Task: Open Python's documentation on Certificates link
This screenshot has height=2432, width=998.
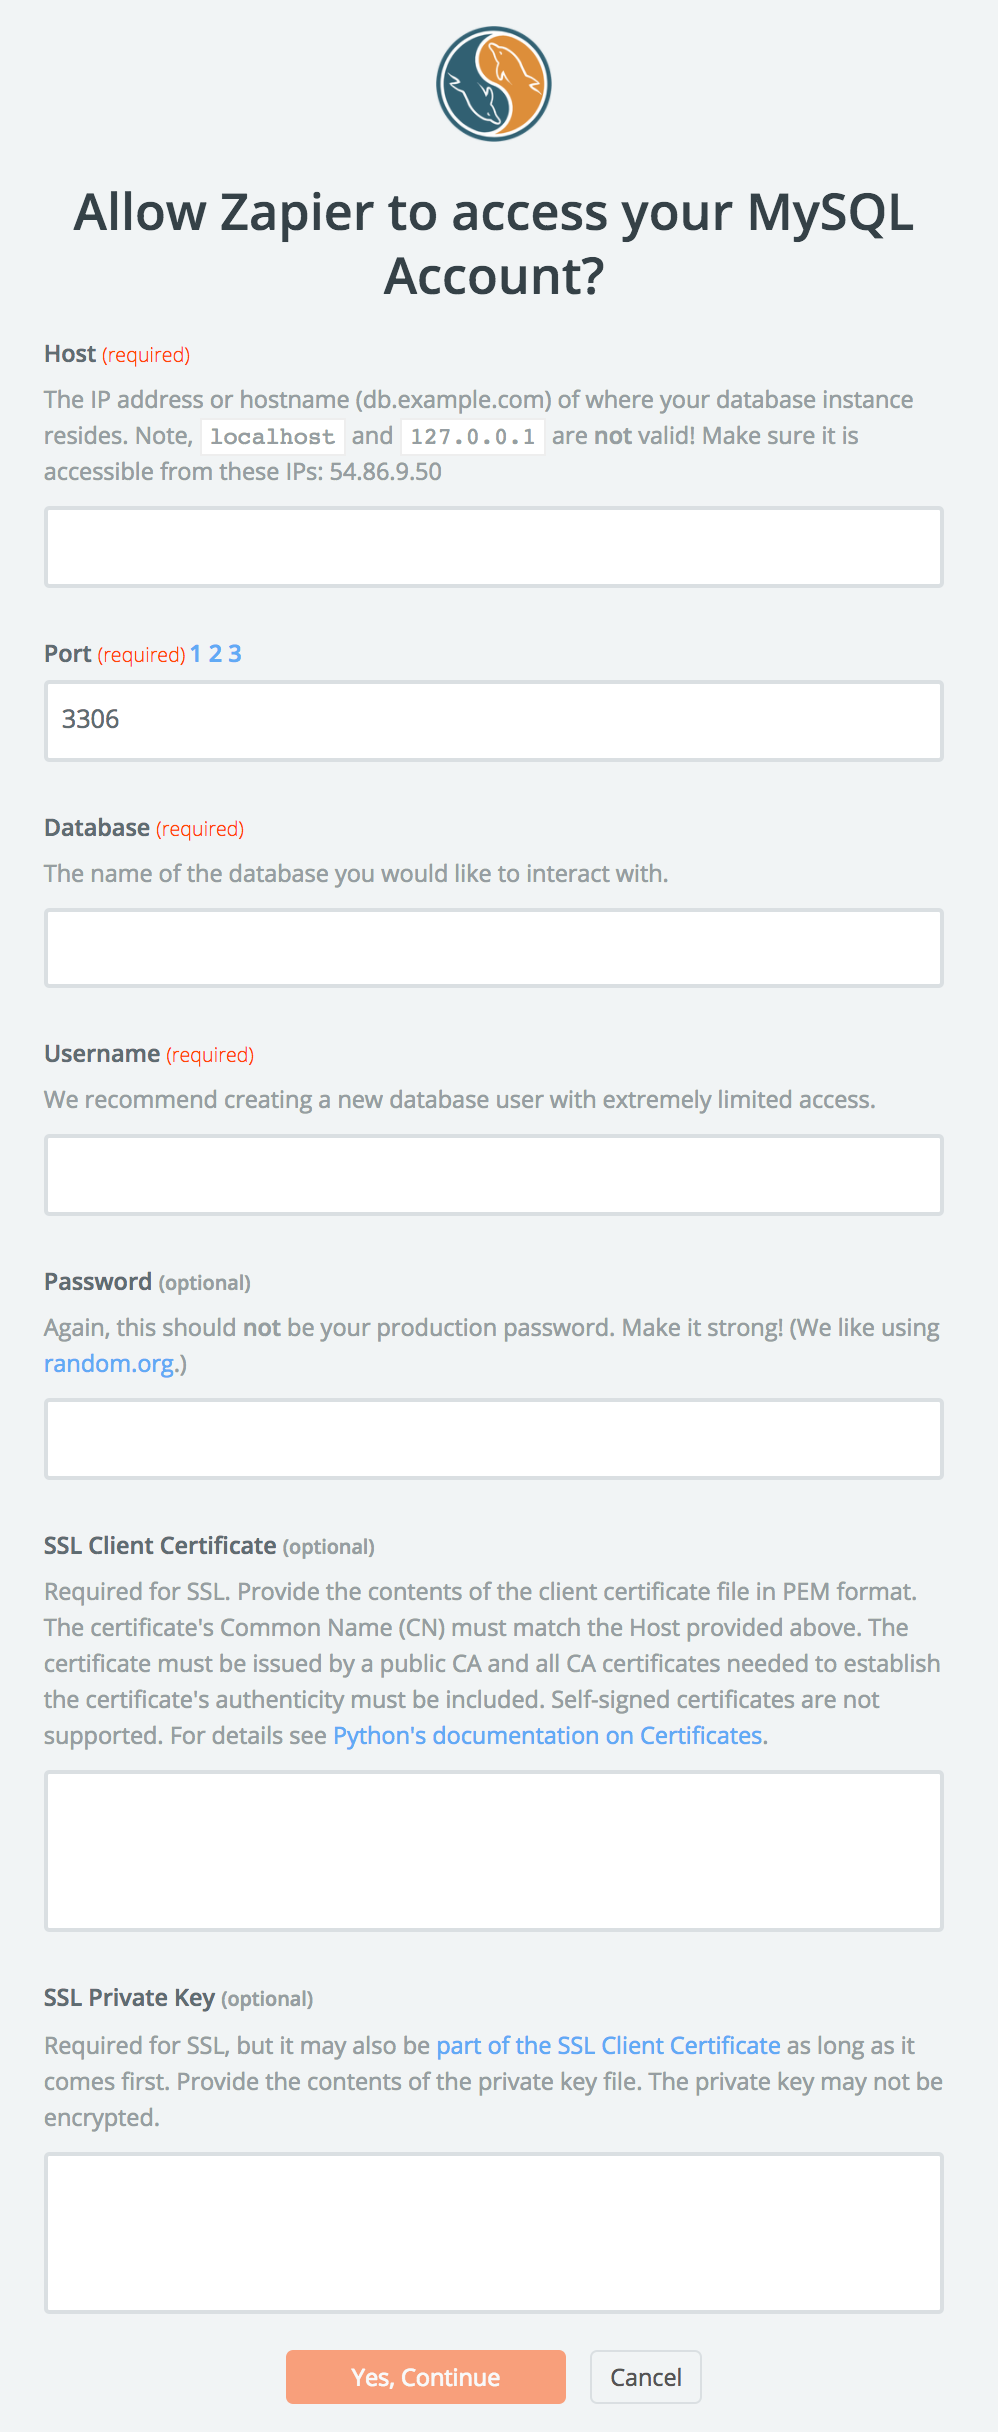Action: click(x=548, y=1736)
